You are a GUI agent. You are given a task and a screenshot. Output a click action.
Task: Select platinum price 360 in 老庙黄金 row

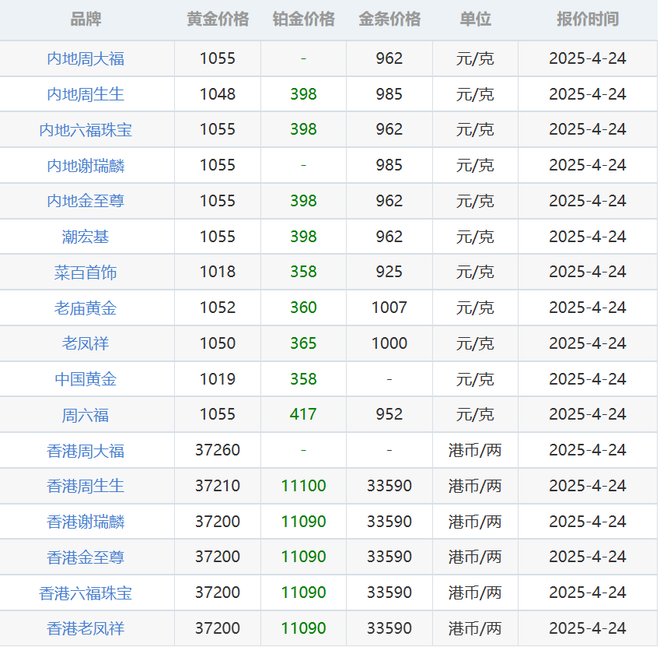[x=303, y=307]
